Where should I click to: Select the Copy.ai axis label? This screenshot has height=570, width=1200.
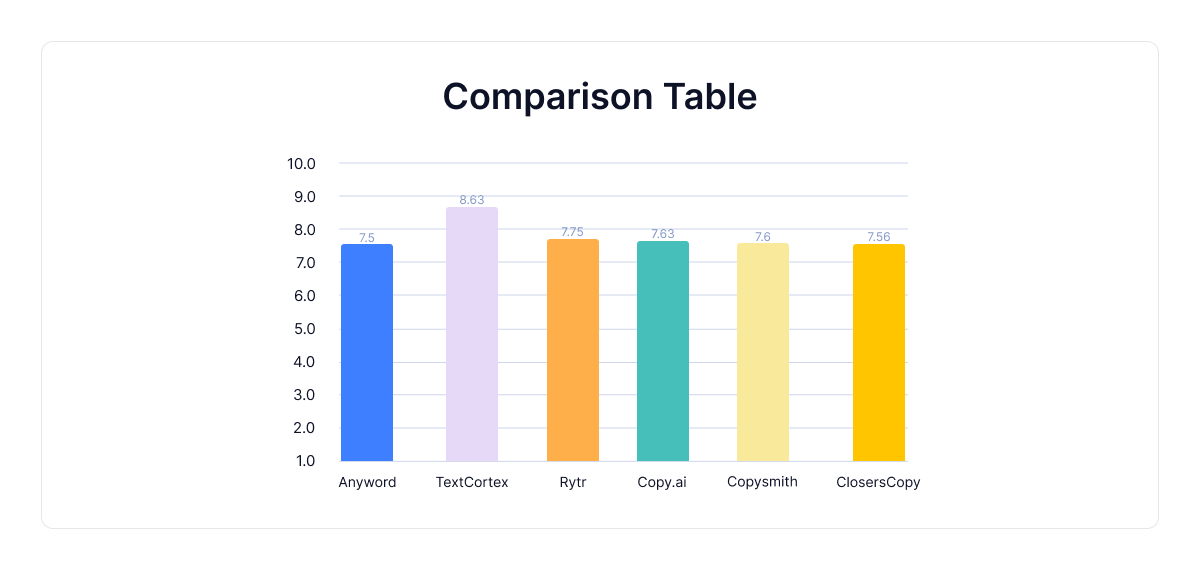(x=663, y=482)
